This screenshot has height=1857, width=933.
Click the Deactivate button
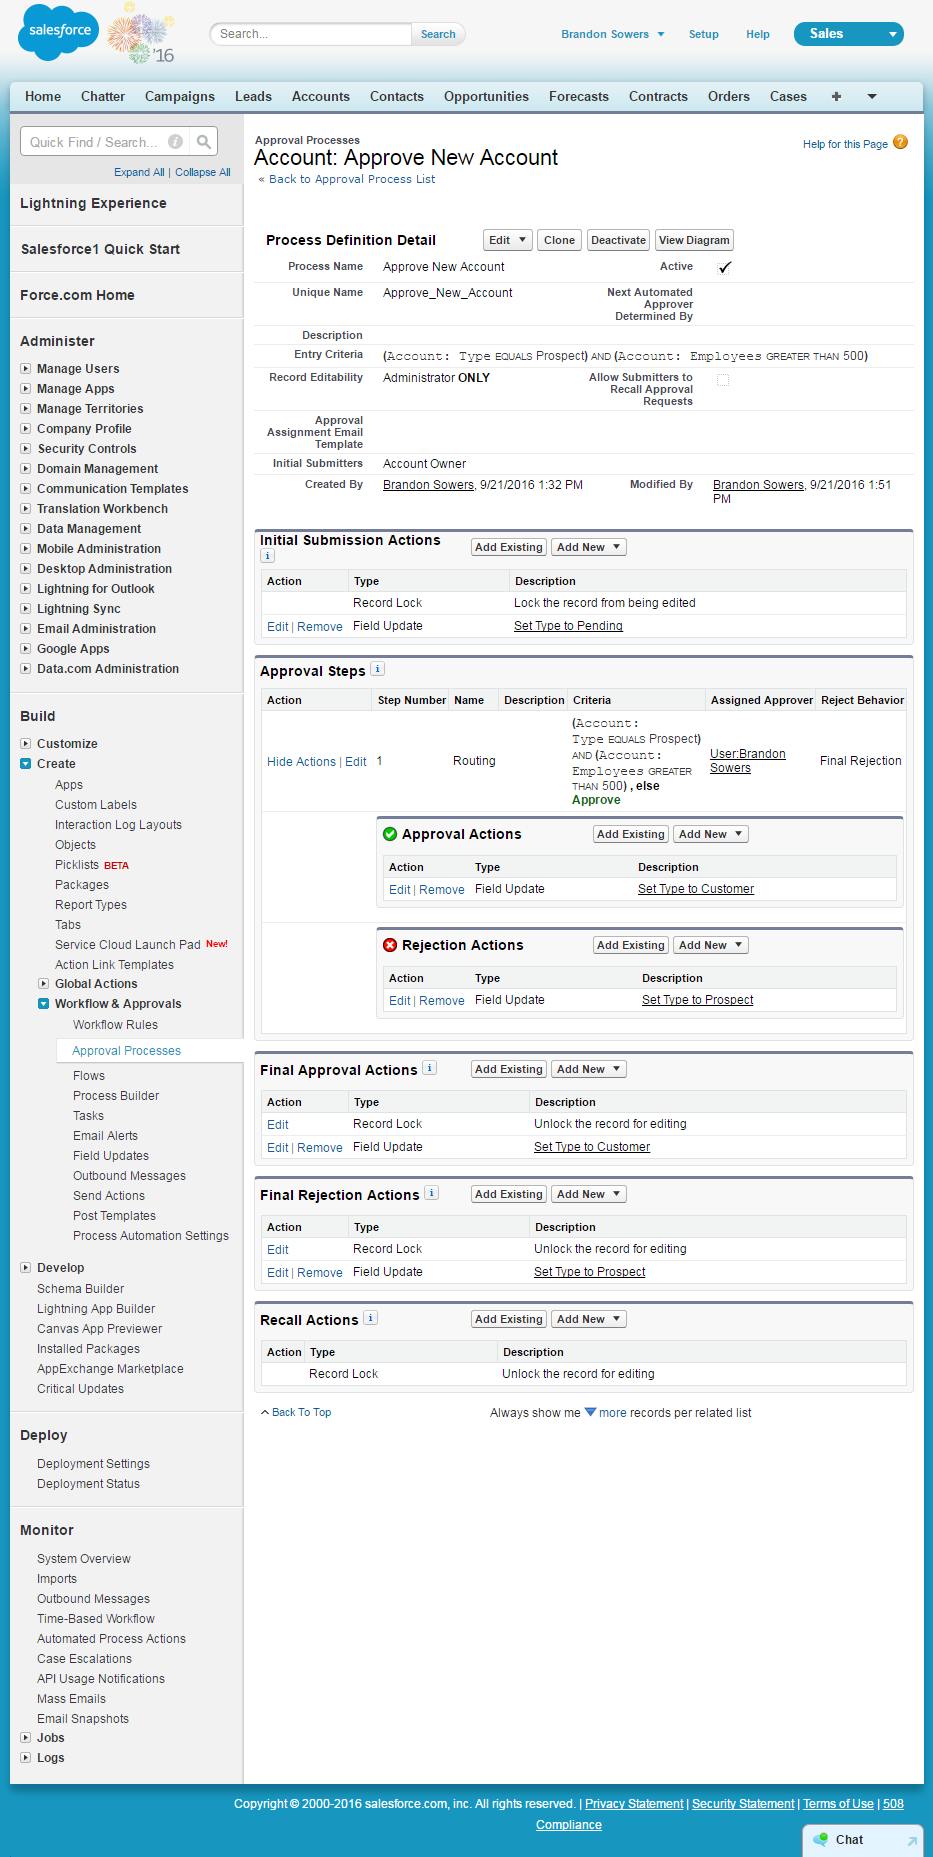[x=618, y=240]
